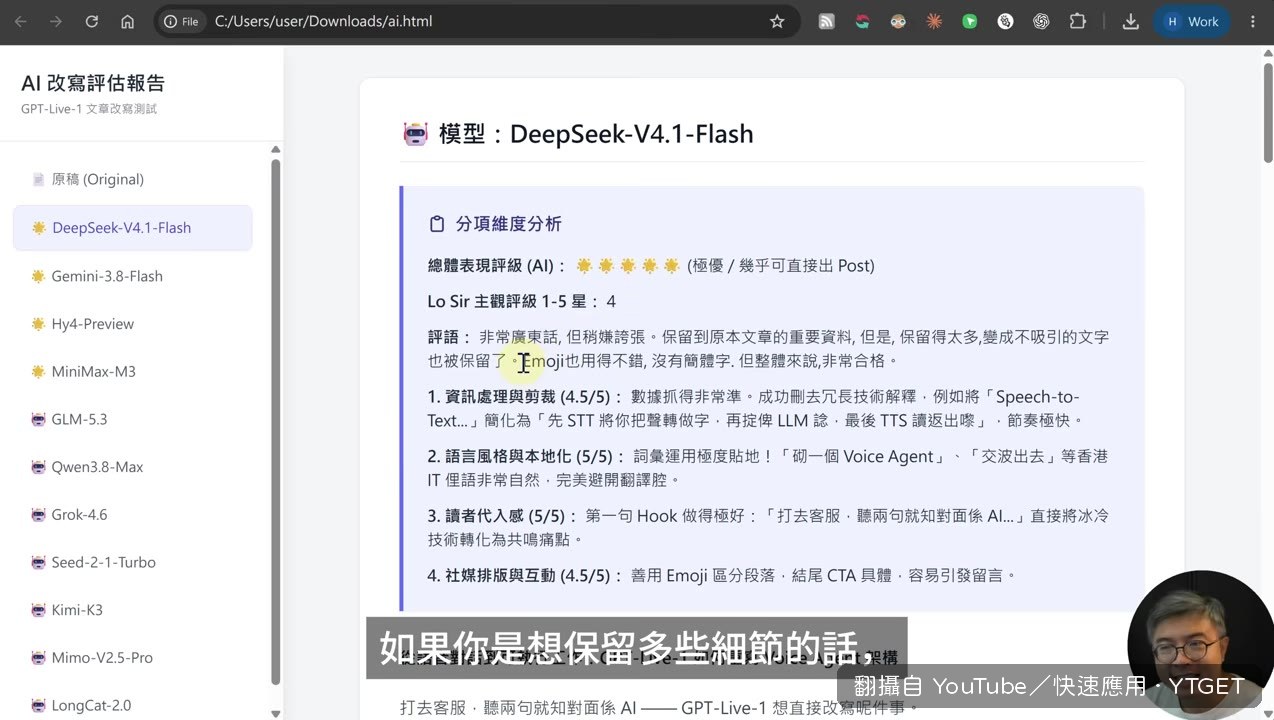Screen dimensions: 1274x720
Task: Select Mimo-V2.5-Pro in the sidebar
Action: pyautogui.click(x=132, y=658)
